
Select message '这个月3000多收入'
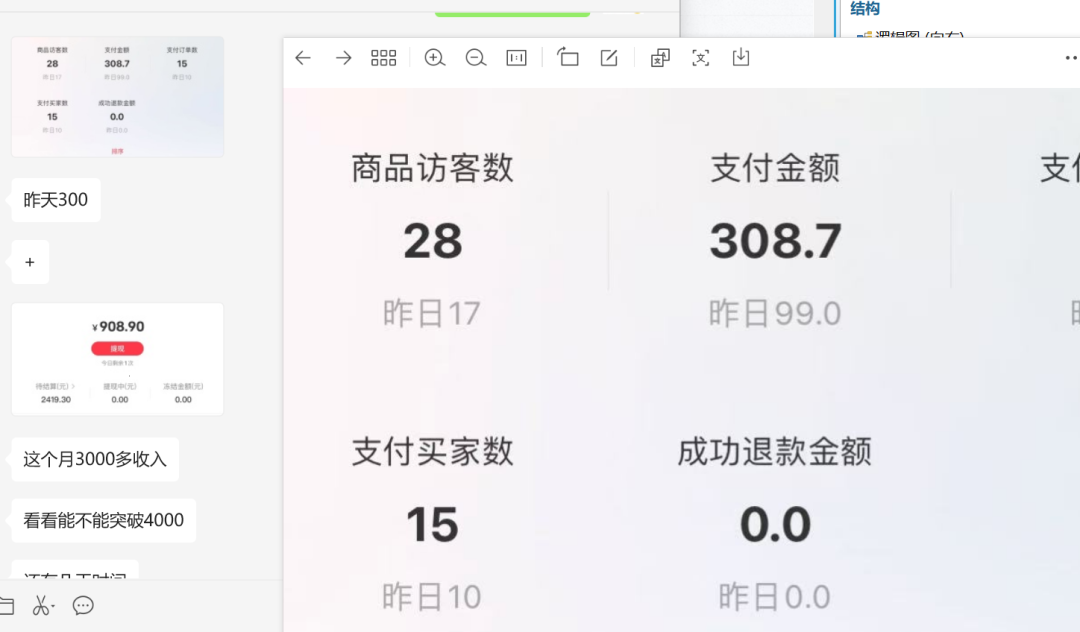click(x=95, y=459)
